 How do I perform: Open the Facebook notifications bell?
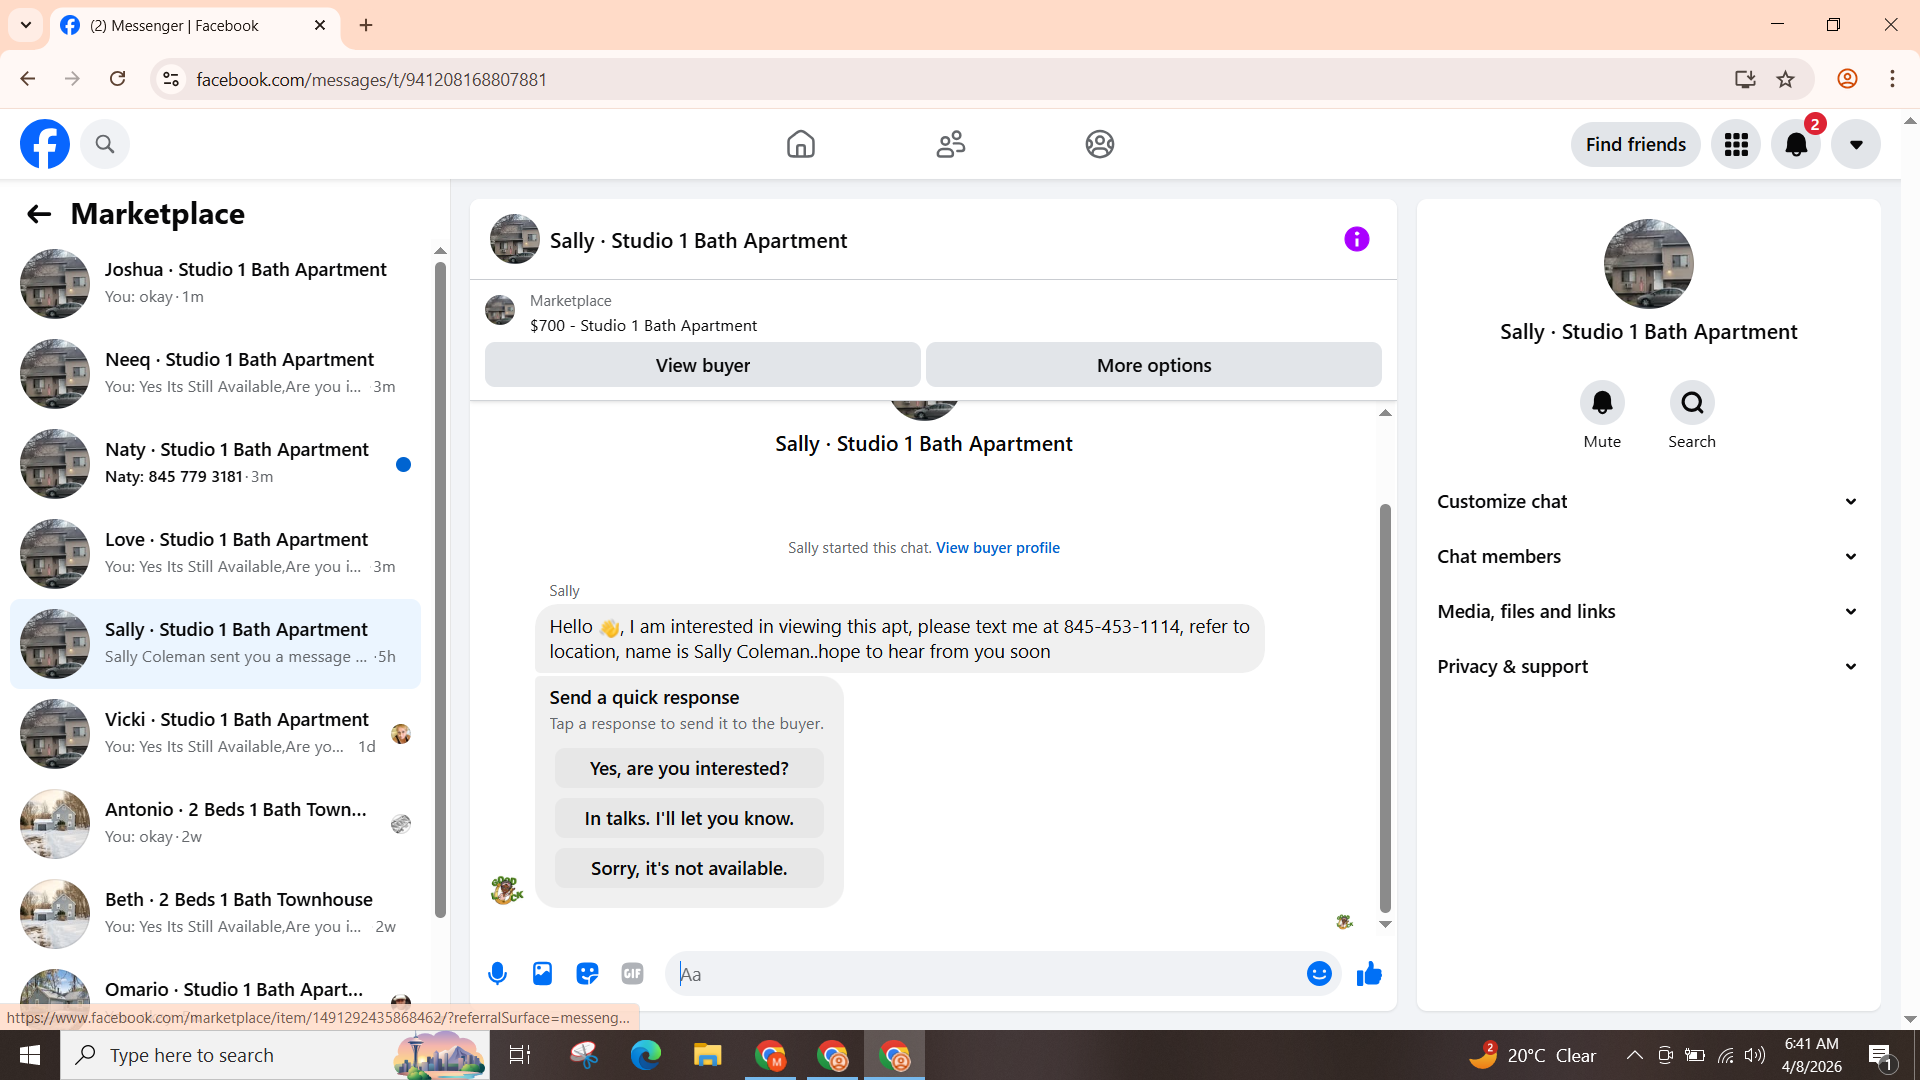pyautogui.click(x=1796, y=145)
